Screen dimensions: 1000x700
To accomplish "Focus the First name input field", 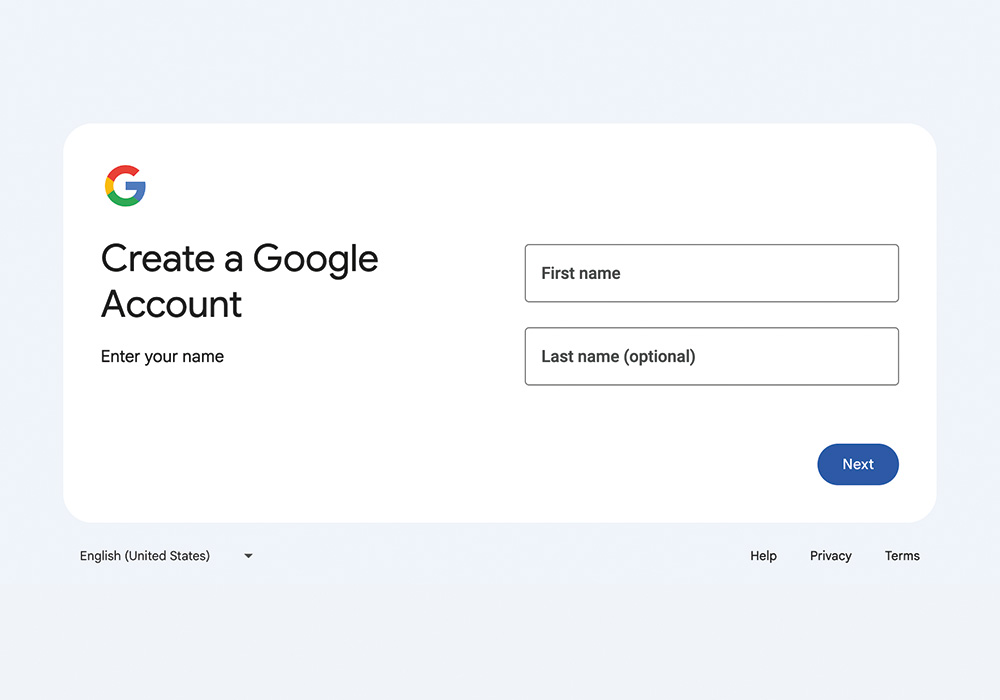I will click(x=712, y=273).
